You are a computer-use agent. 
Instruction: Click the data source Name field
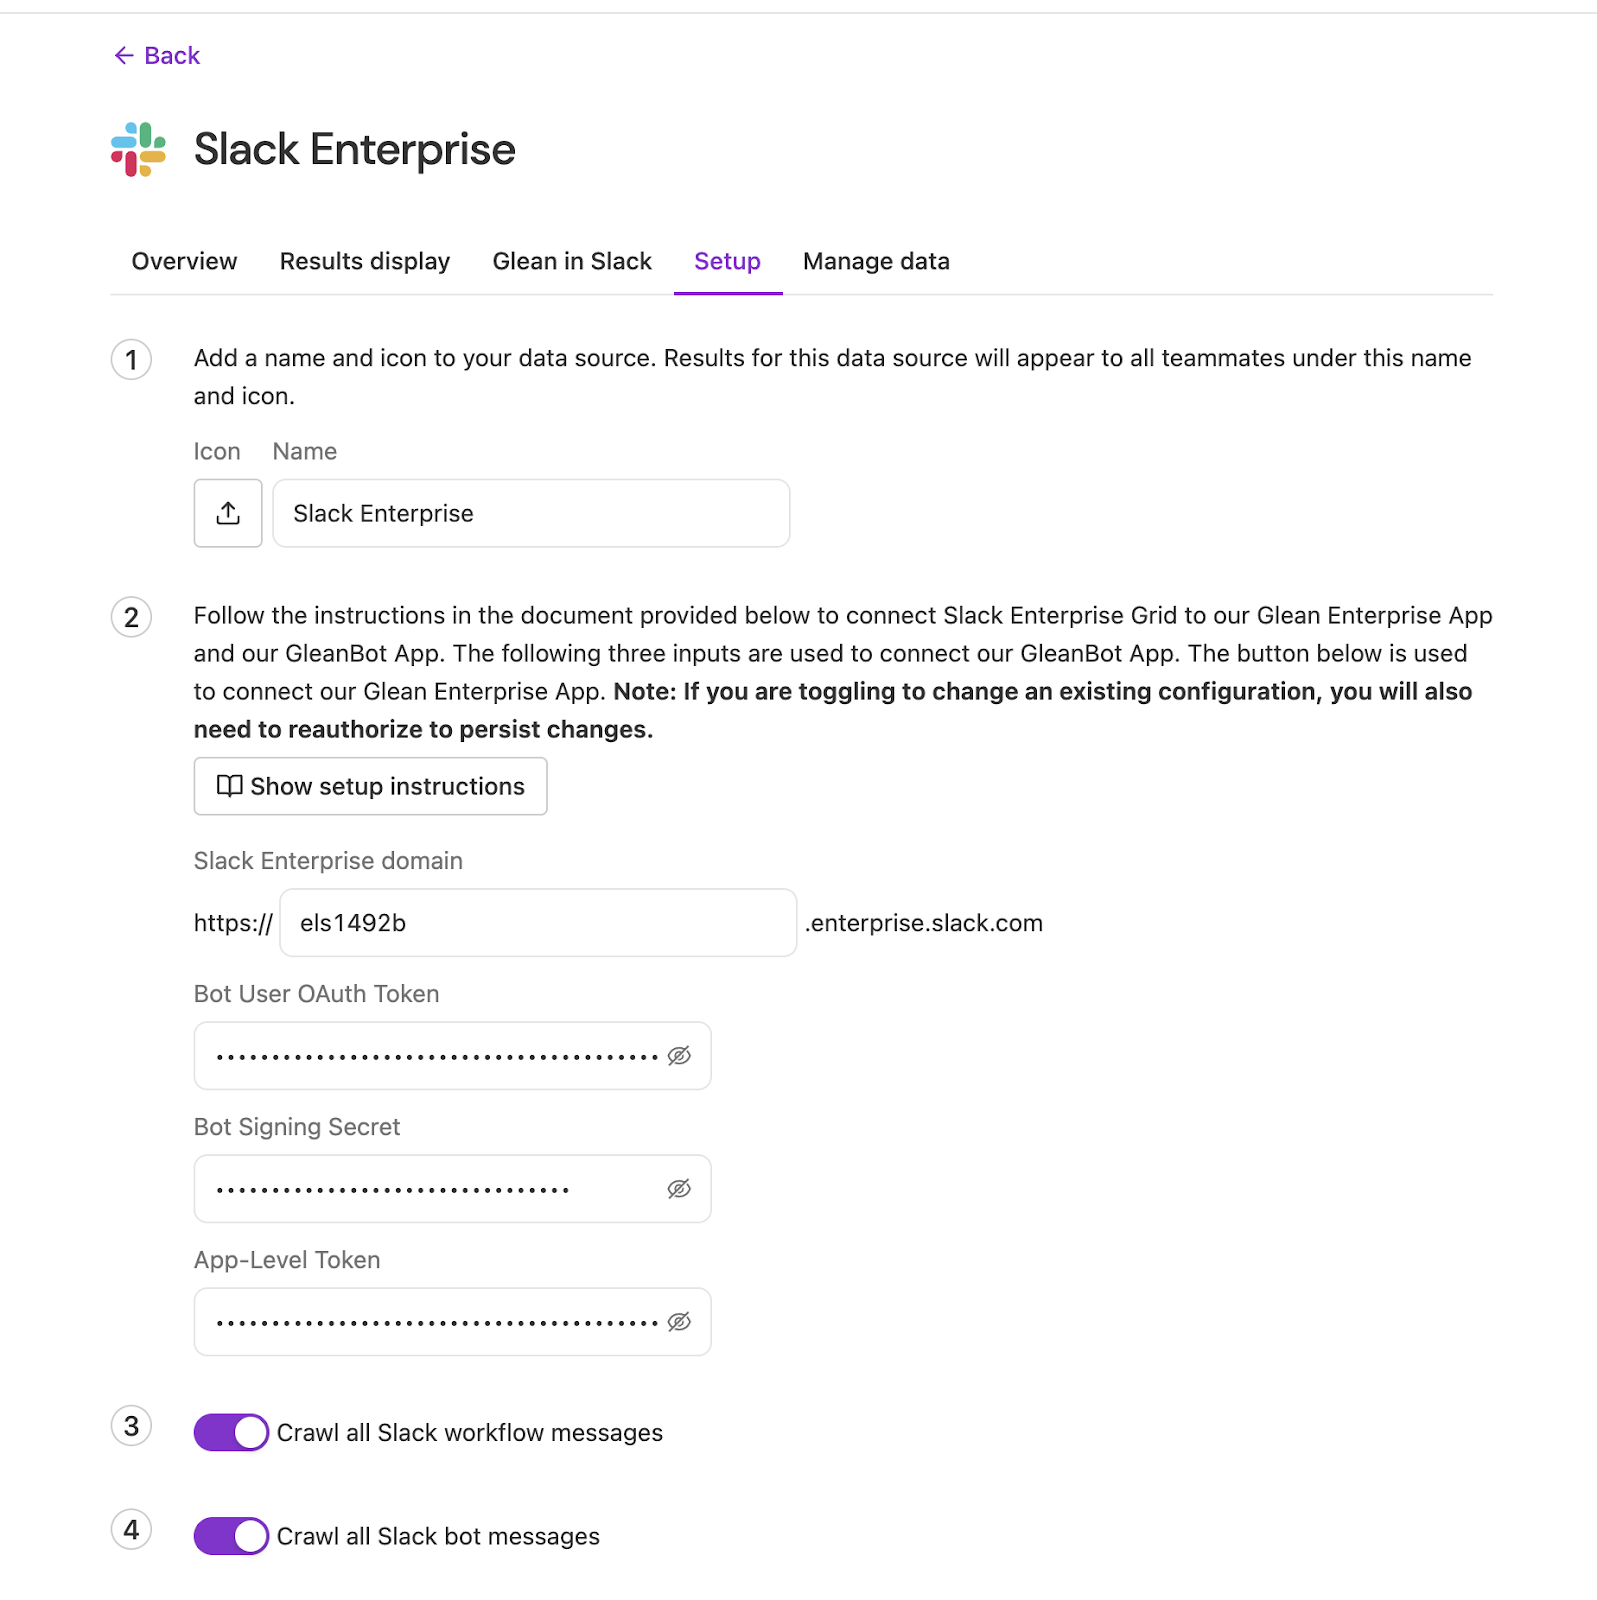(530, 513)
